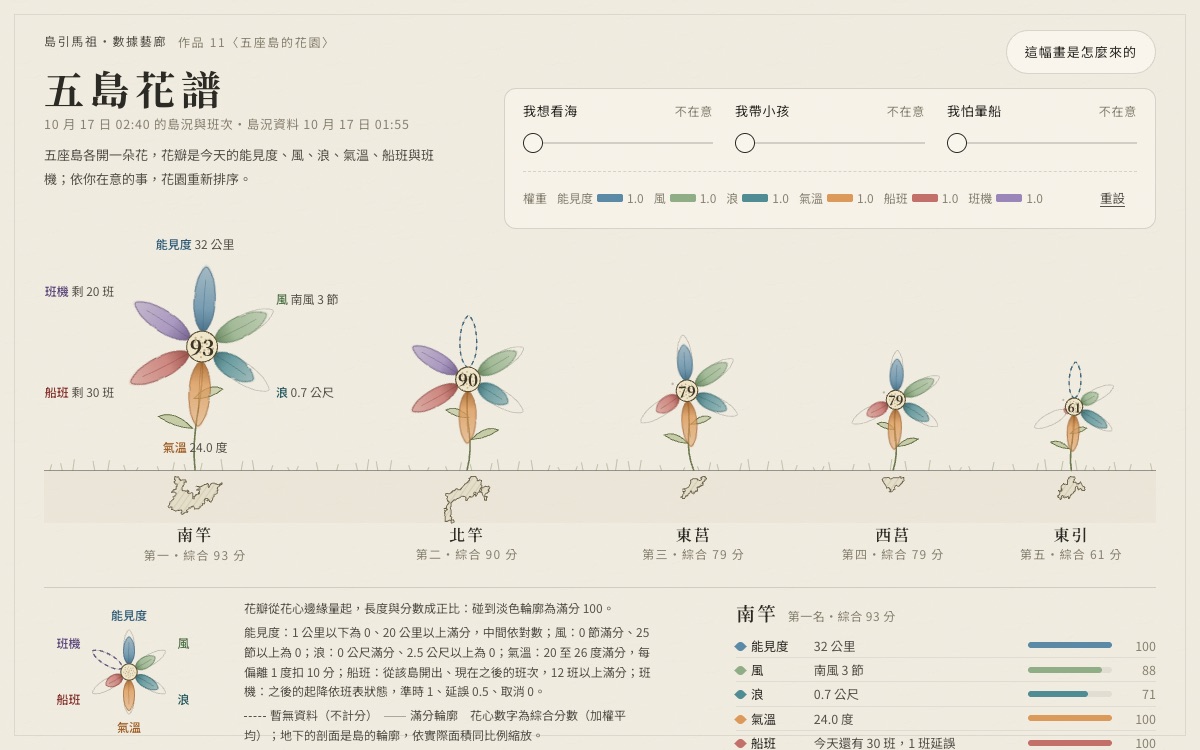Viewport: 1200px width, 750px height.
Task: Click the 浪 0.7 公尺 petal label
Action: coord(305,393)
